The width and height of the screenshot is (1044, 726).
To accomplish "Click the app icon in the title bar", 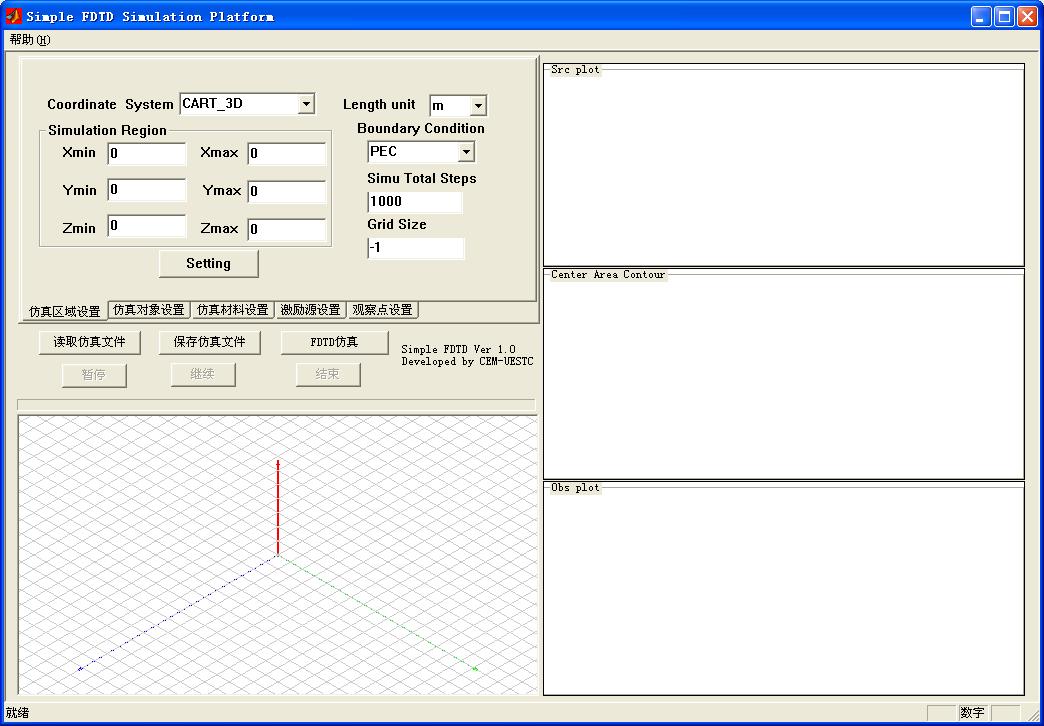I will [13, 16].
